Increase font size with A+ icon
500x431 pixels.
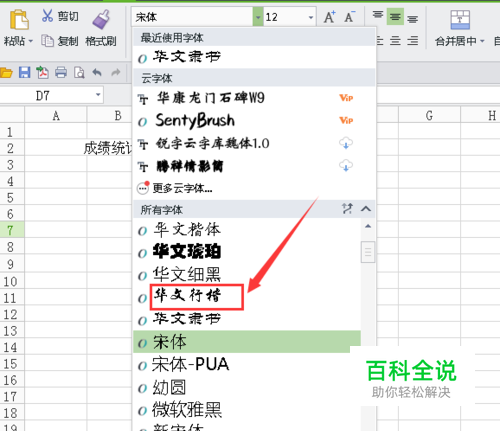point(329,17)
